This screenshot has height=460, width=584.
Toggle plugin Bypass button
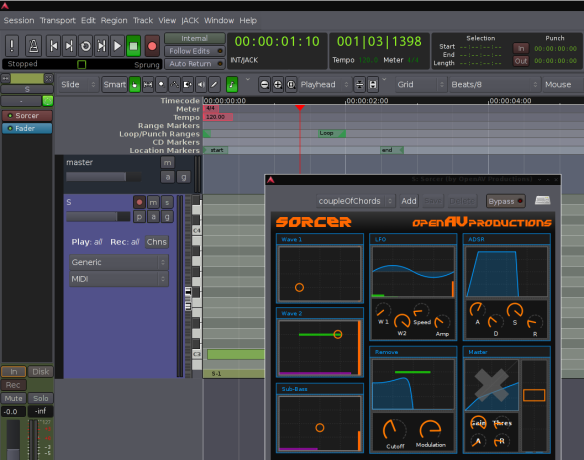click(505, 202)
